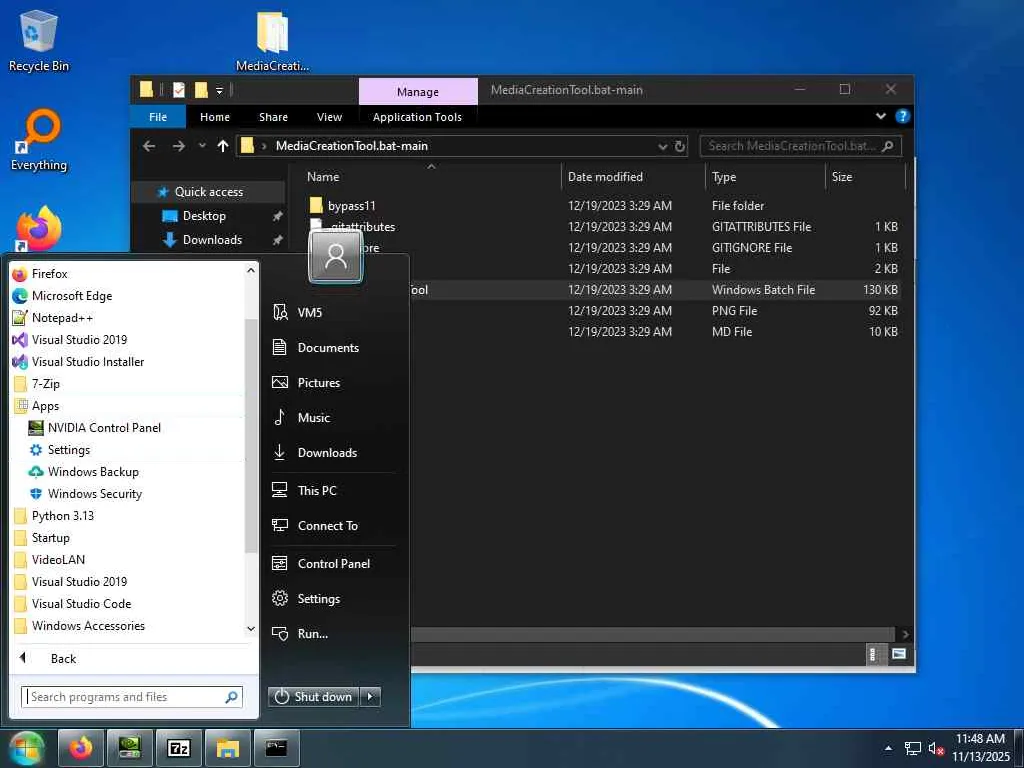Select Everything shortcut on desktop

(39, 140)
